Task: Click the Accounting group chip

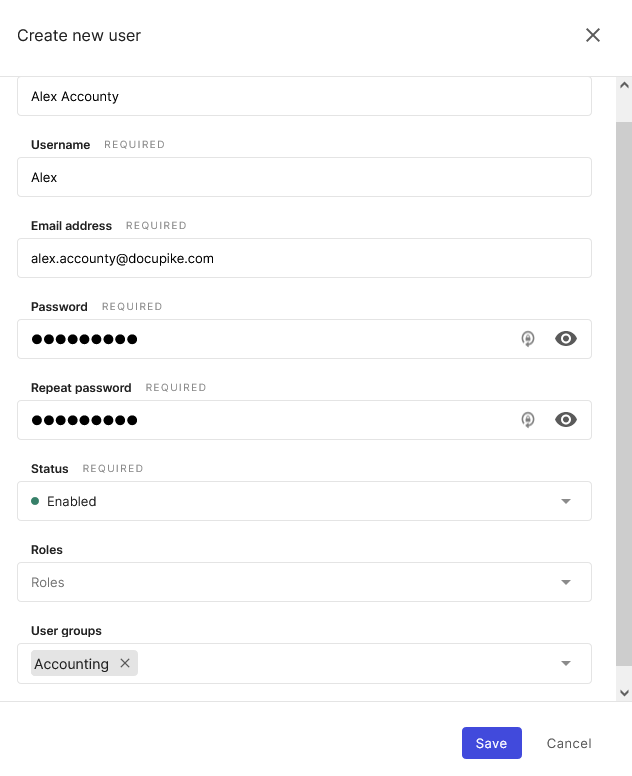Action: coord(71,664)
